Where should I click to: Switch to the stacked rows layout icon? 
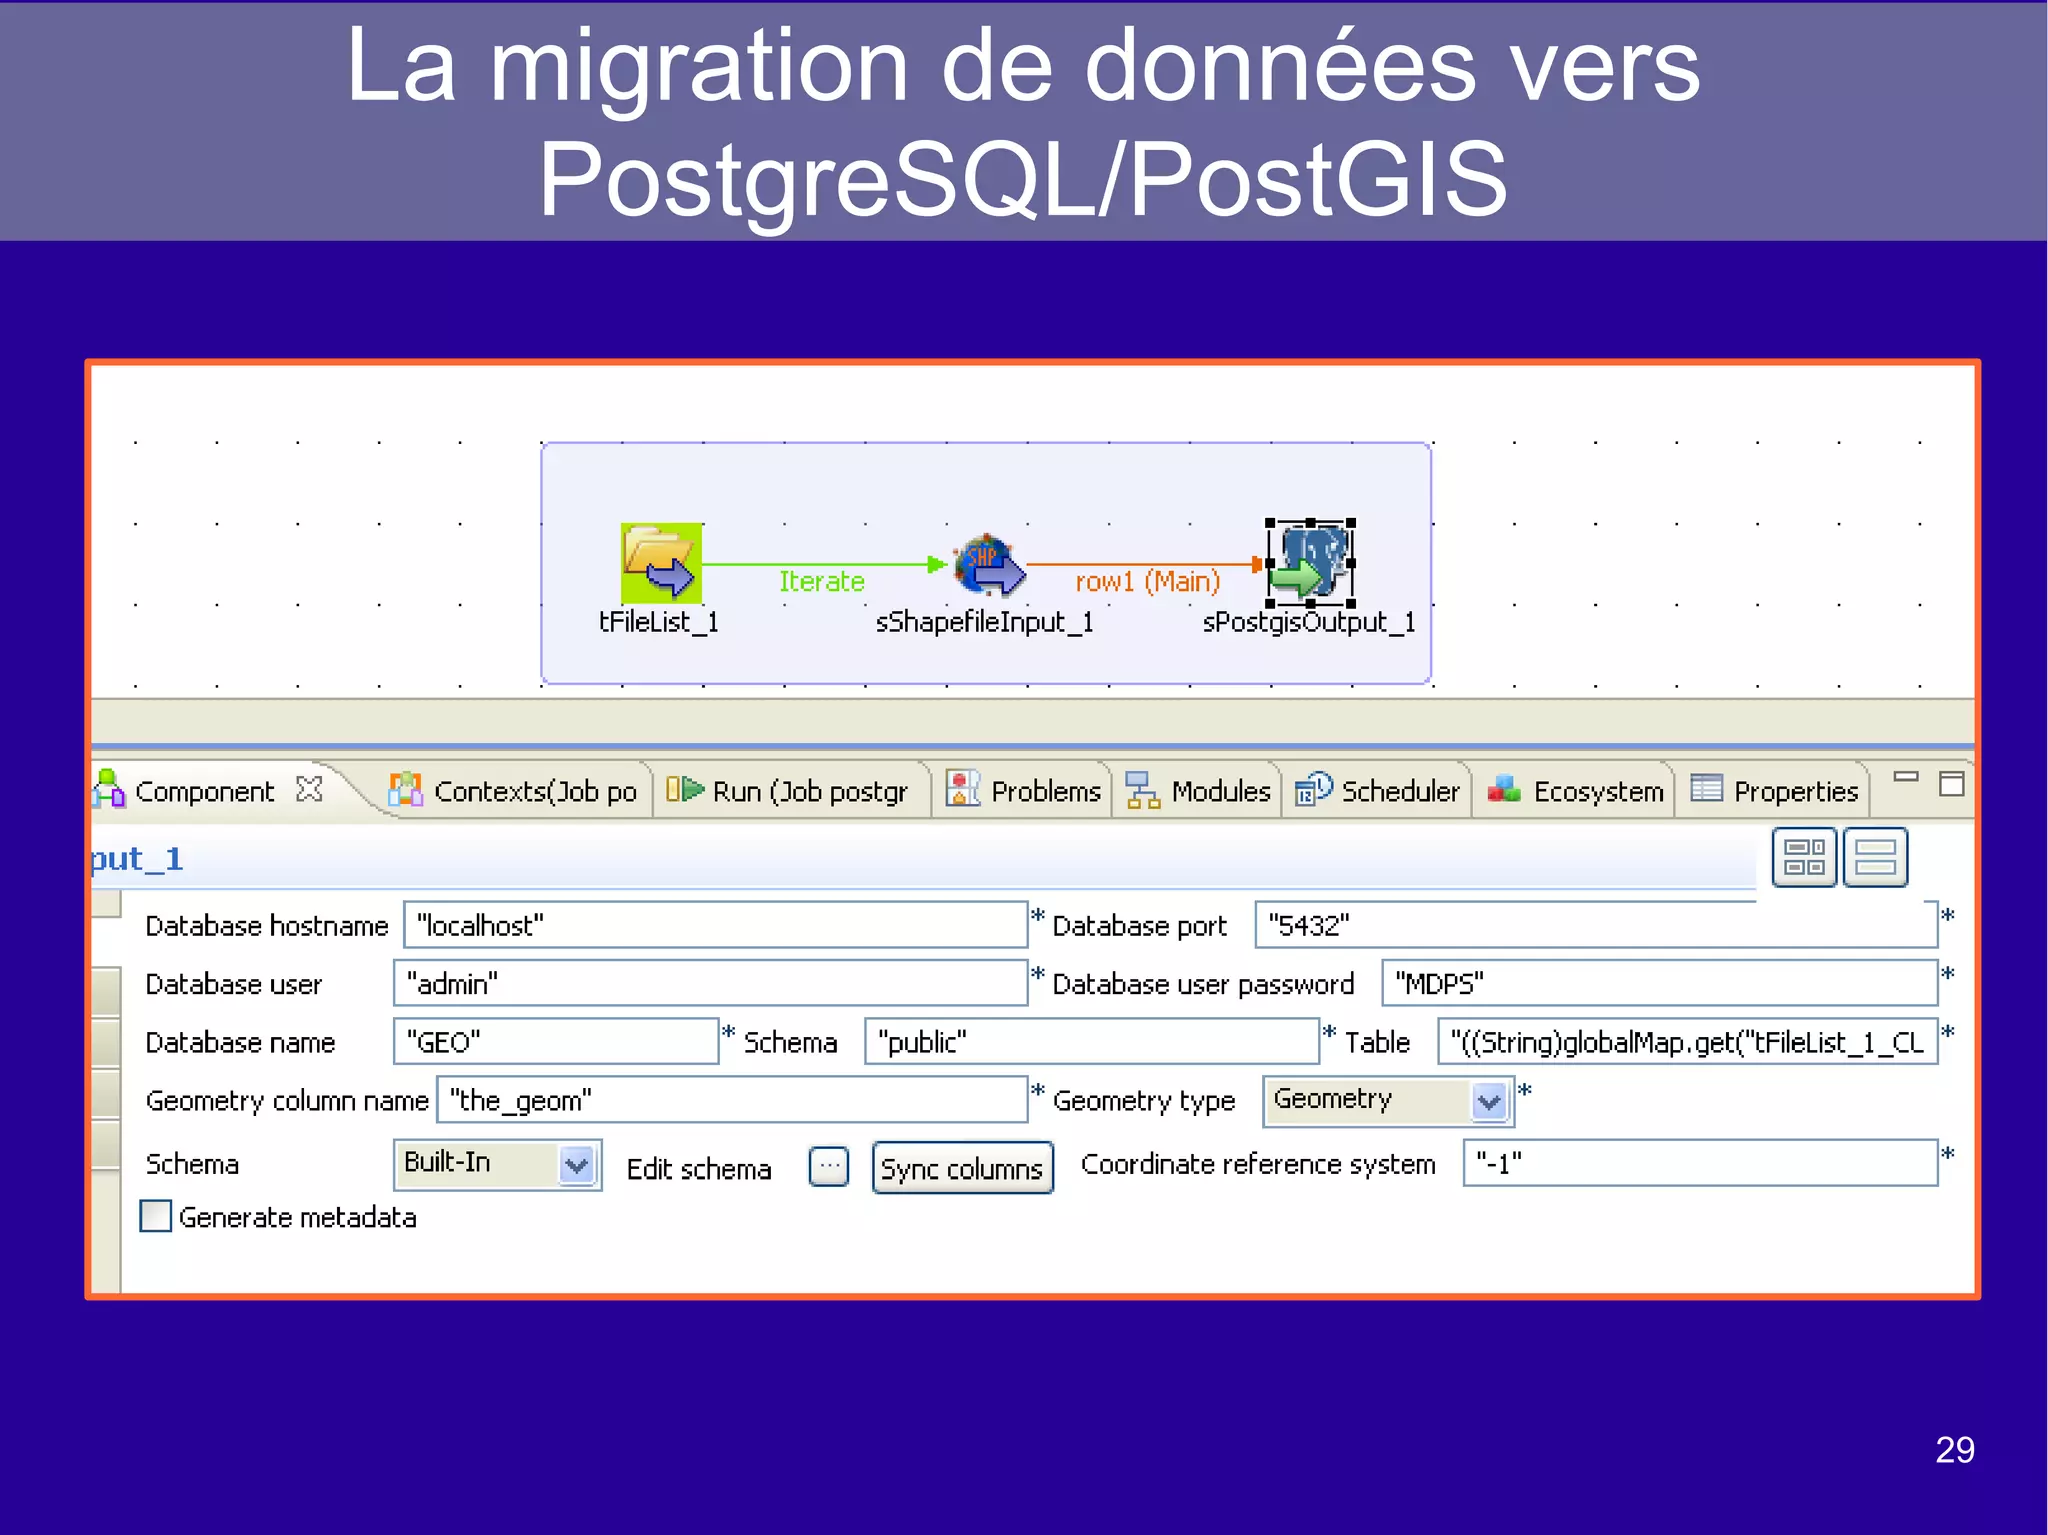pos(1875,857)
